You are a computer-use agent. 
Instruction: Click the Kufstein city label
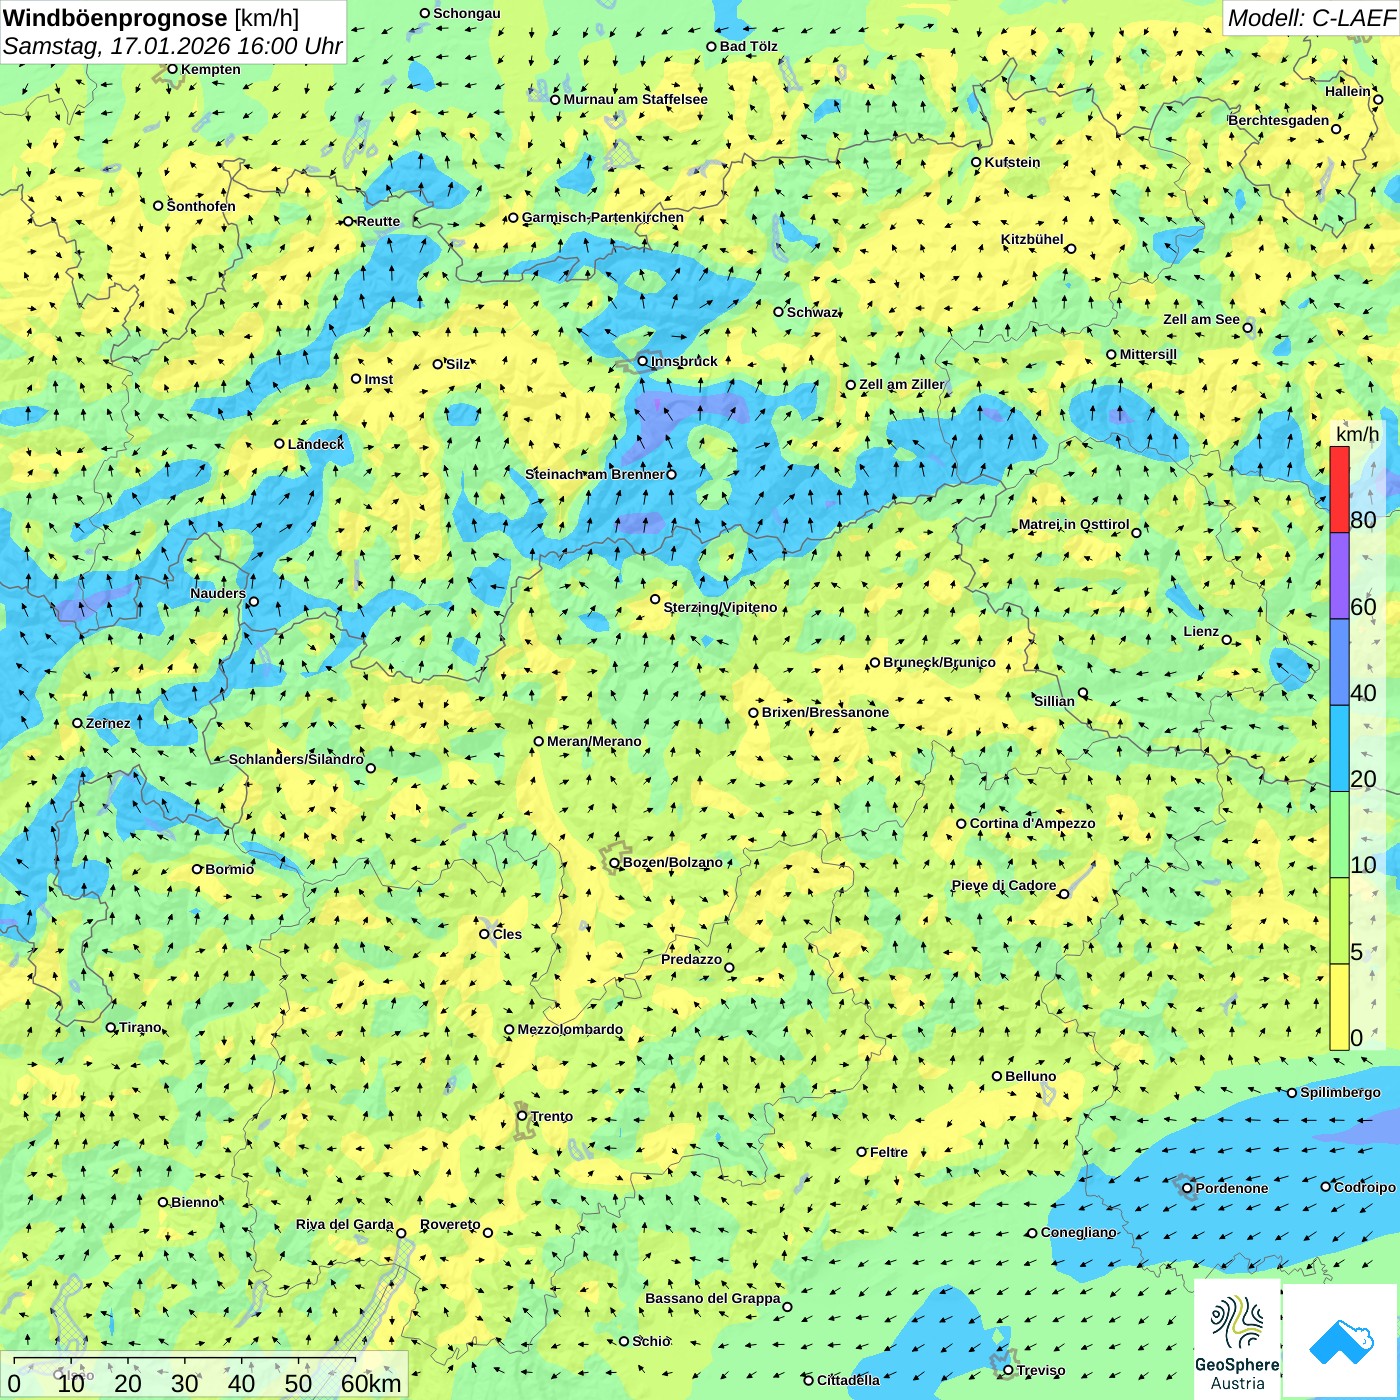point(1012,162)
